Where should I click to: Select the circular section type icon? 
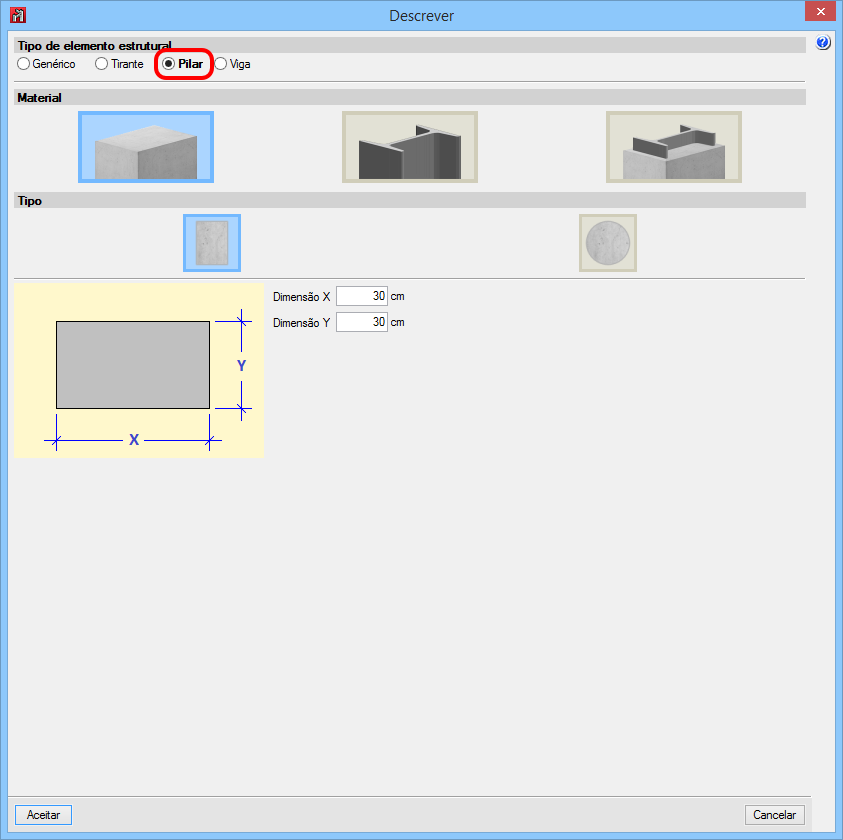pyautogui.click(x=608, y=243)
